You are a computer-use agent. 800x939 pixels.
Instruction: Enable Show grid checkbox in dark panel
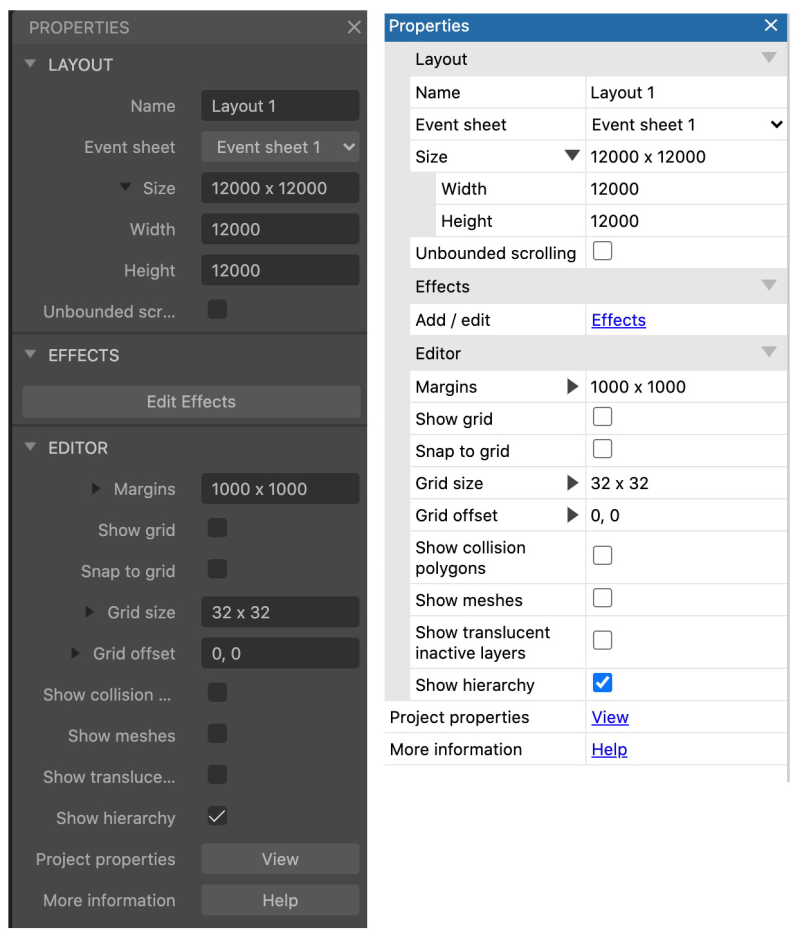pos(217,528)
